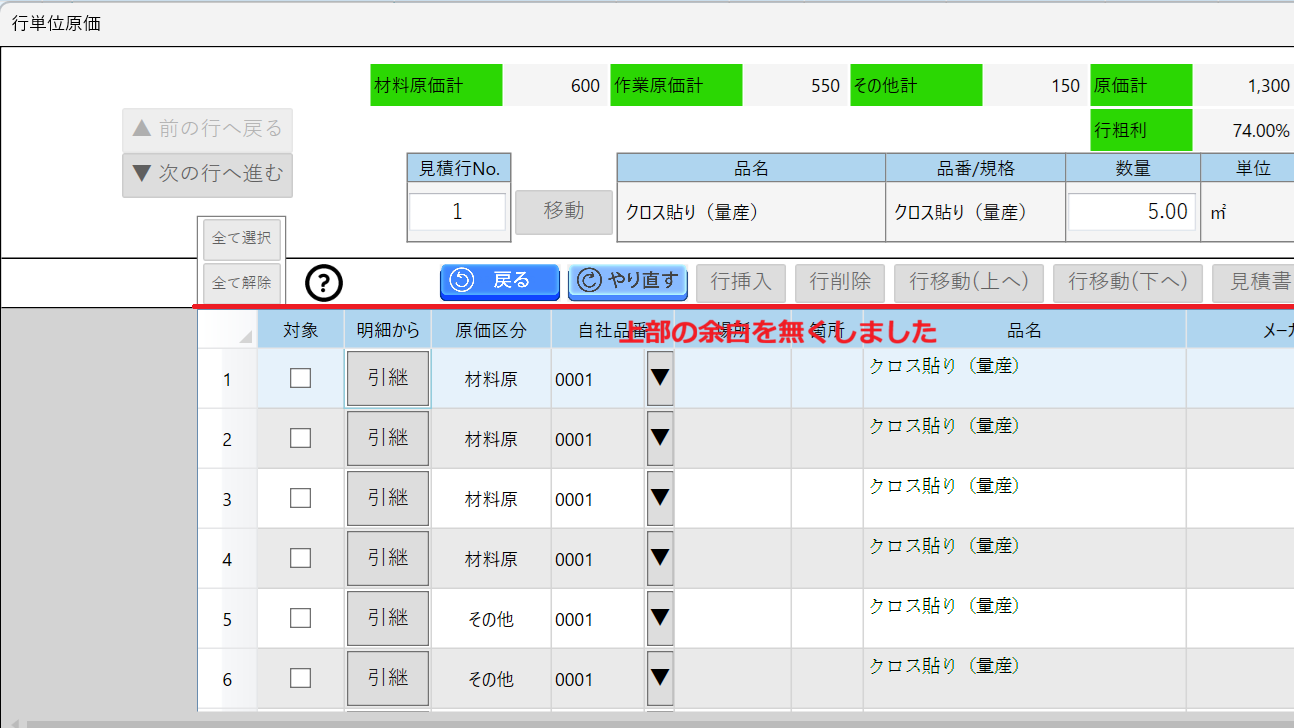Click the 見積行No. input field
The image size is (1294, 728).
pos(458,212)
